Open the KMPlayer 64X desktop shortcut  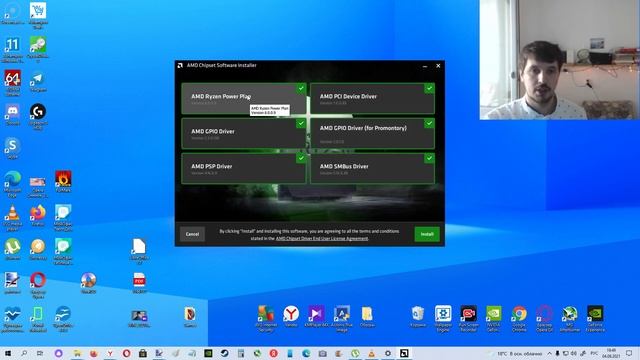click(316, 316)
